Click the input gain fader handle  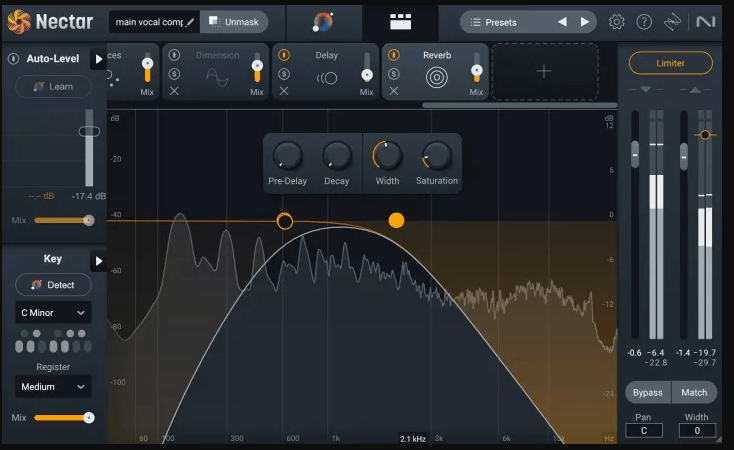point(635,154)
